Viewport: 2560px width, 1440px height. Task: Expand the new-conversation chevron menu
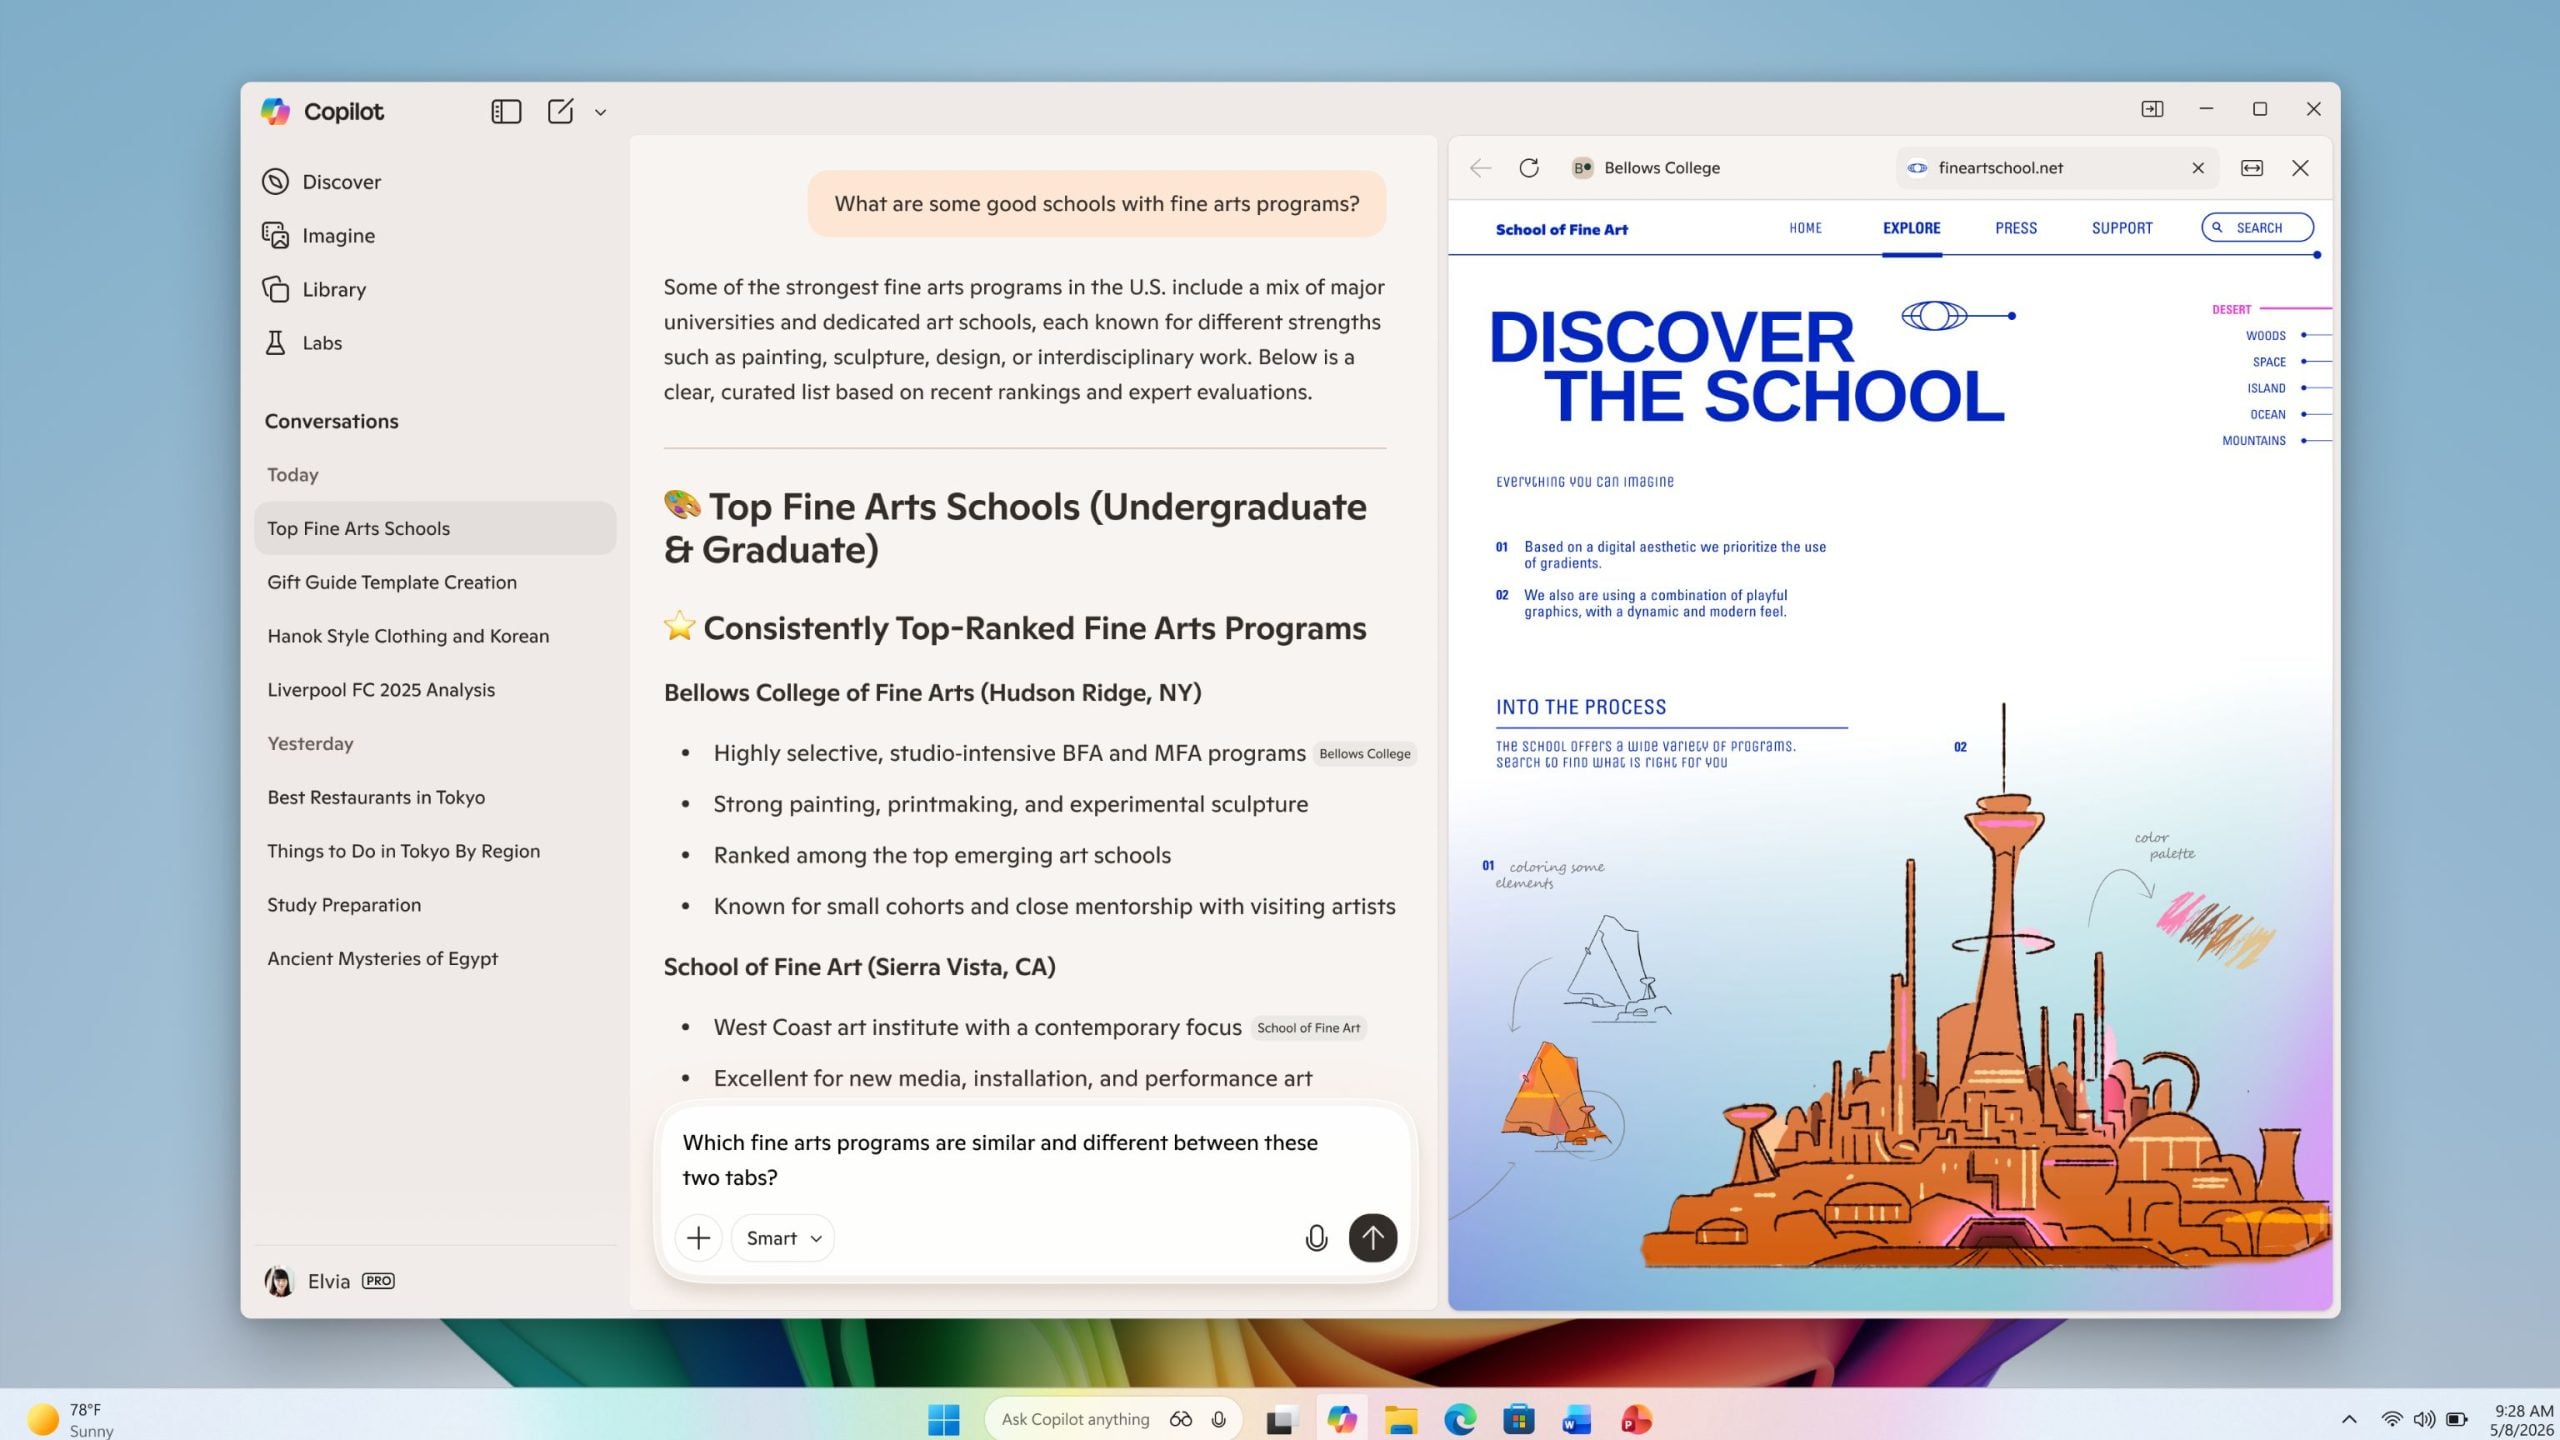point(600,111)
